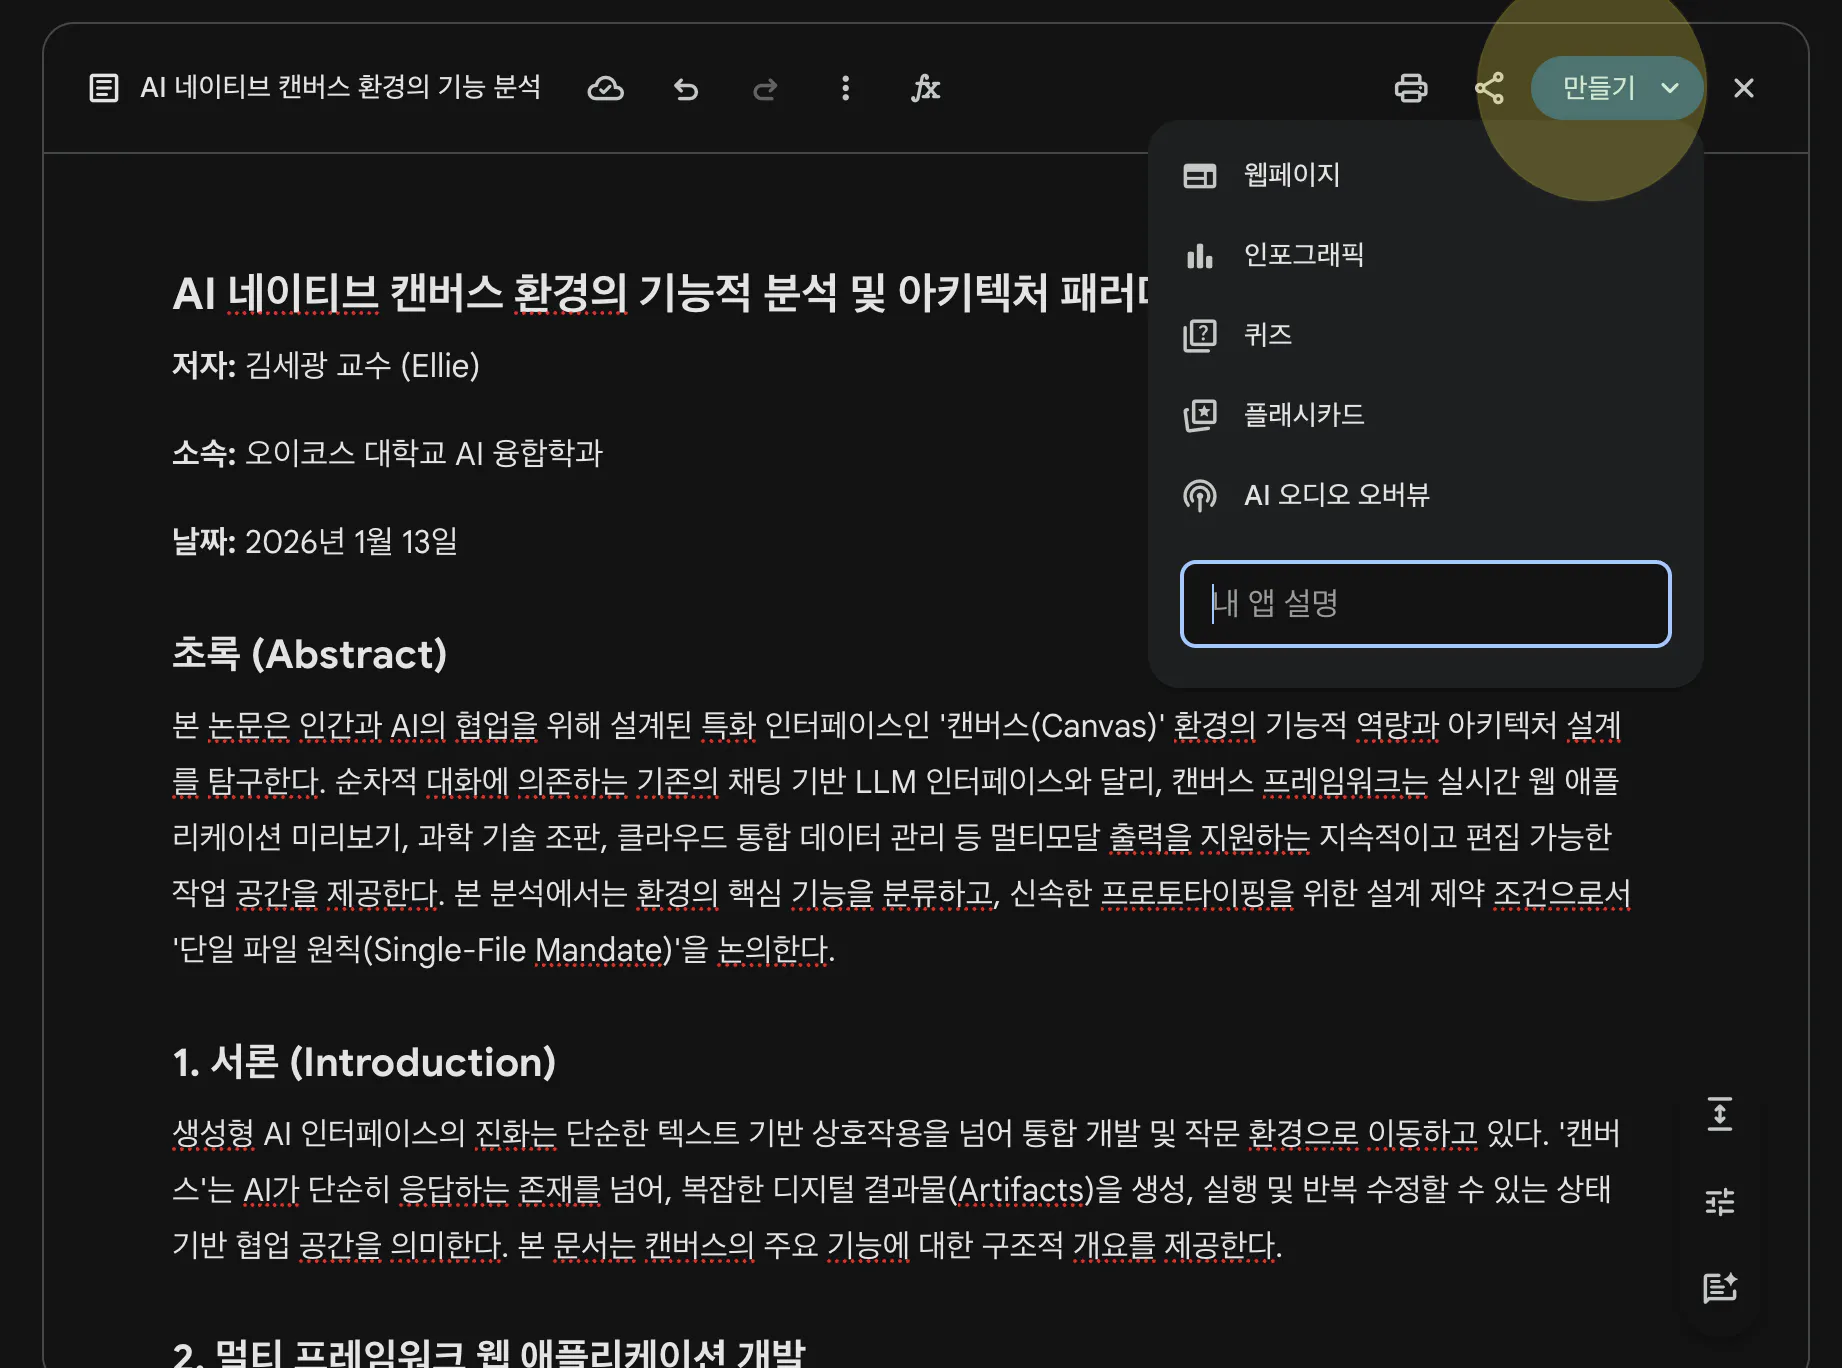
Task: Open the equation (fx) tool
Action: click(x=926, y=88)
